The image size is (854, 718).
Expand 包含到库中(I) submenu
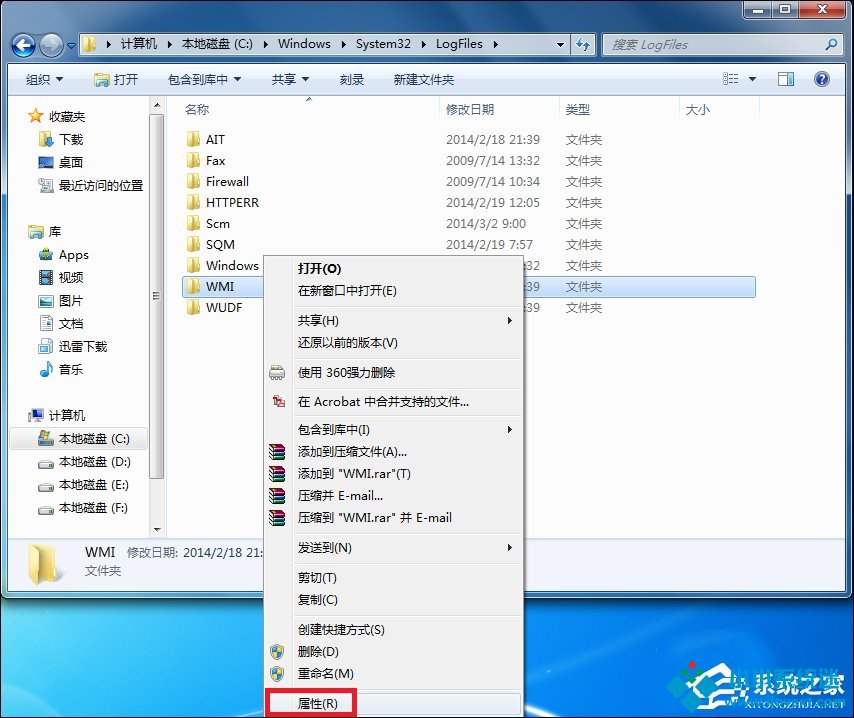click(393, 430)
